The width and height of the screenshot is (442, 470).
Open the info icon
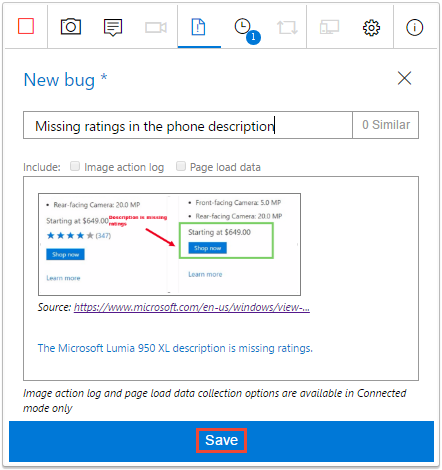pos(414,27)
